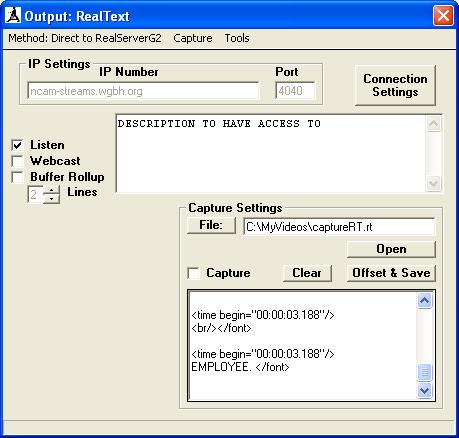Click the Port field showing 4040
This screenshot has height=438, width=459.
coord(295,90)
